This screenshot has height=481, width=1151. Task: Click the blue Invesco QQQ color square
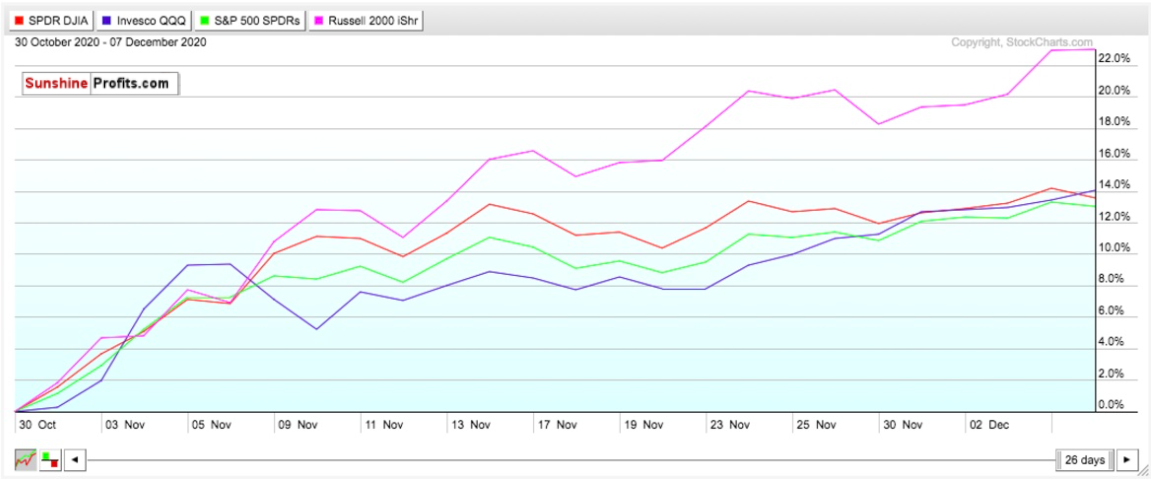point(106,21)
